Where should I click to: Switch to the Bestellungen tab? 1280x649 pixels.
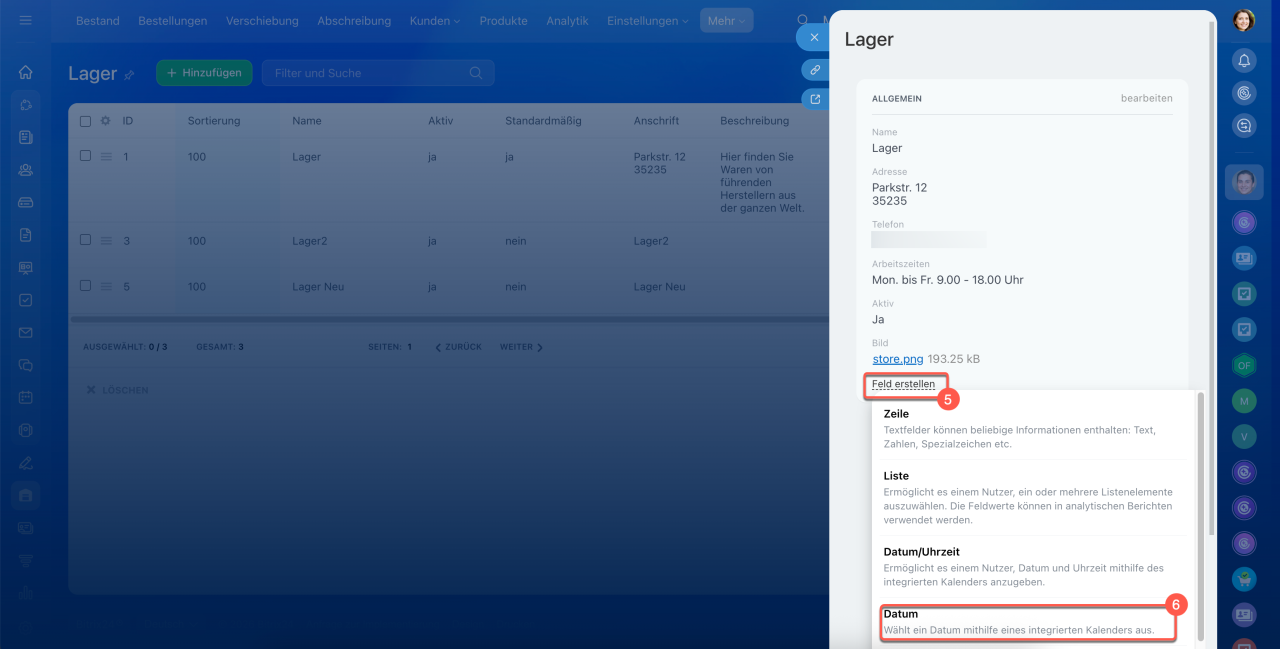tap(172, 21)
